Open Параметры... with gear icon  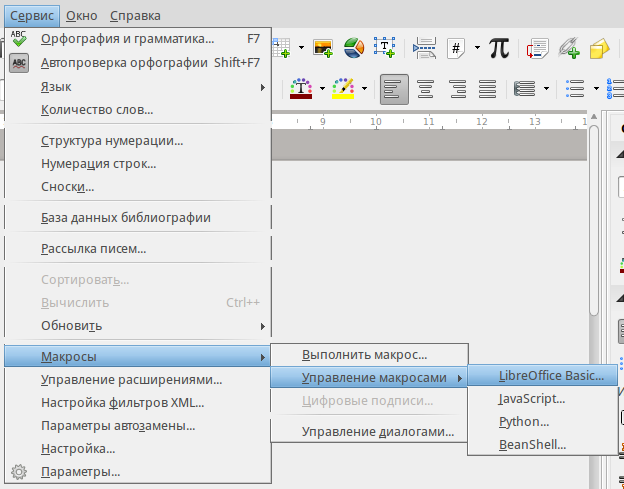(138, 472)
